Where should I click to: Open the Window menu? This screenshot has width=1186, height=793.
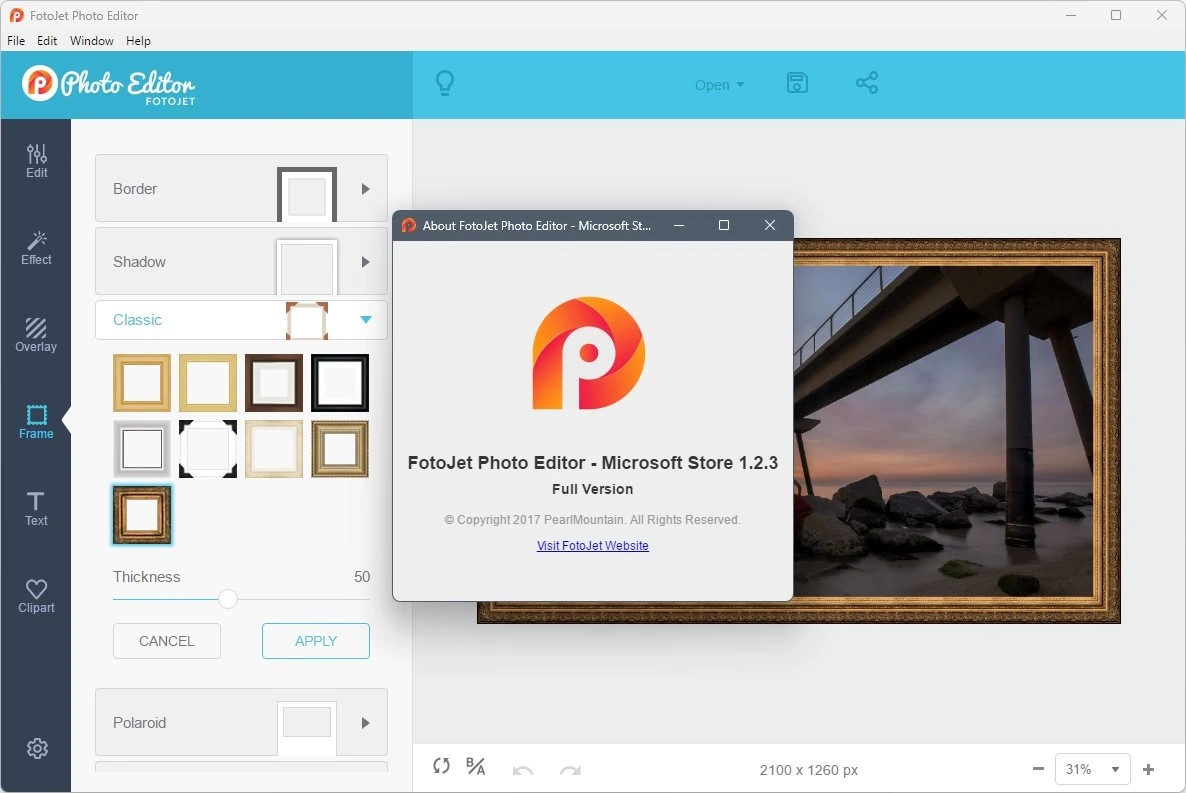point(92,41)
